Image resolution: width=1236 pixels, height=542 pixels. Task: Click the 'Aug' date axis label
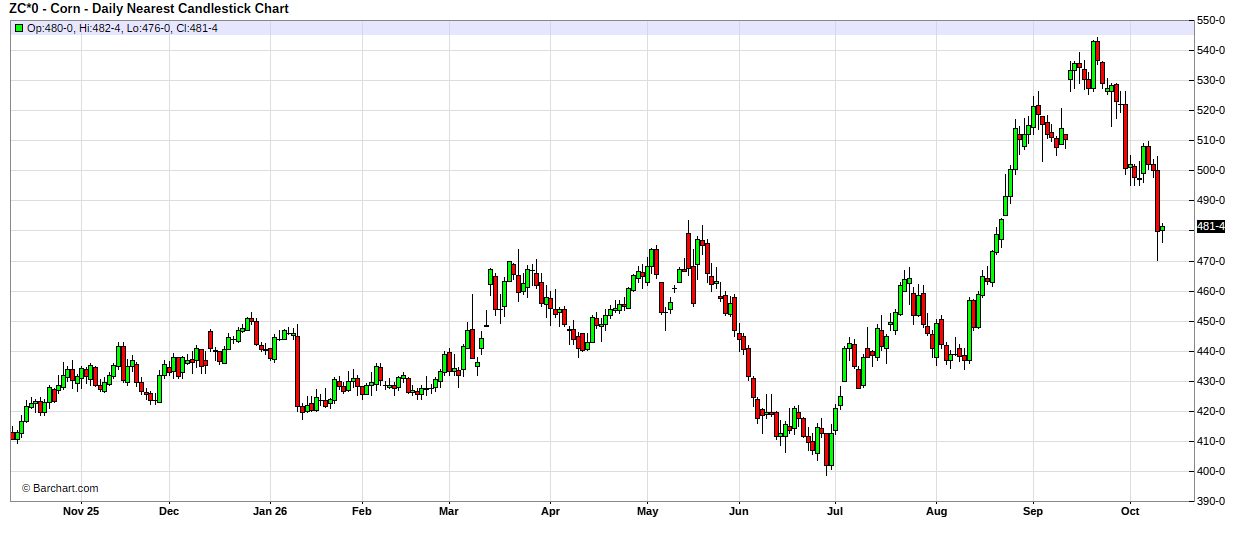click(x=936, y=512)
